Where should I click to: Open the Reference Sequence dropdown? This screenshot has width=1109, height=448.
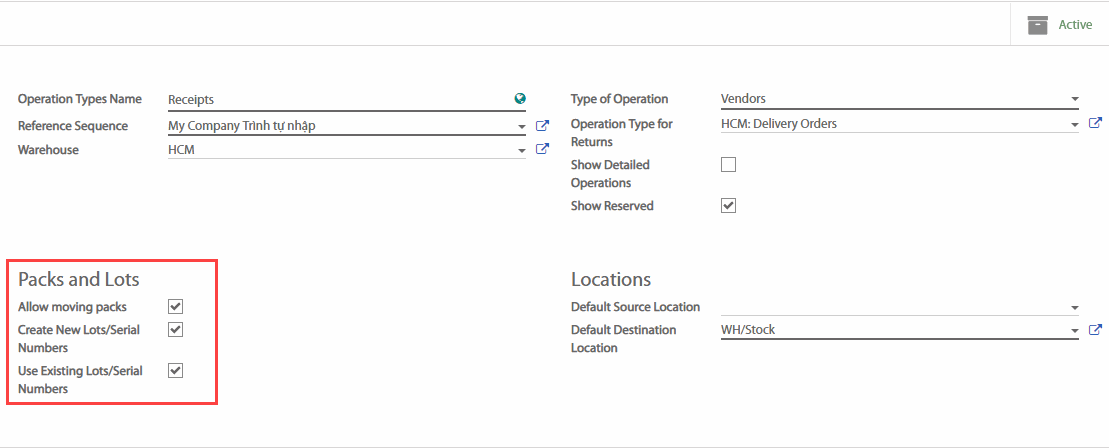pos(521,127)
